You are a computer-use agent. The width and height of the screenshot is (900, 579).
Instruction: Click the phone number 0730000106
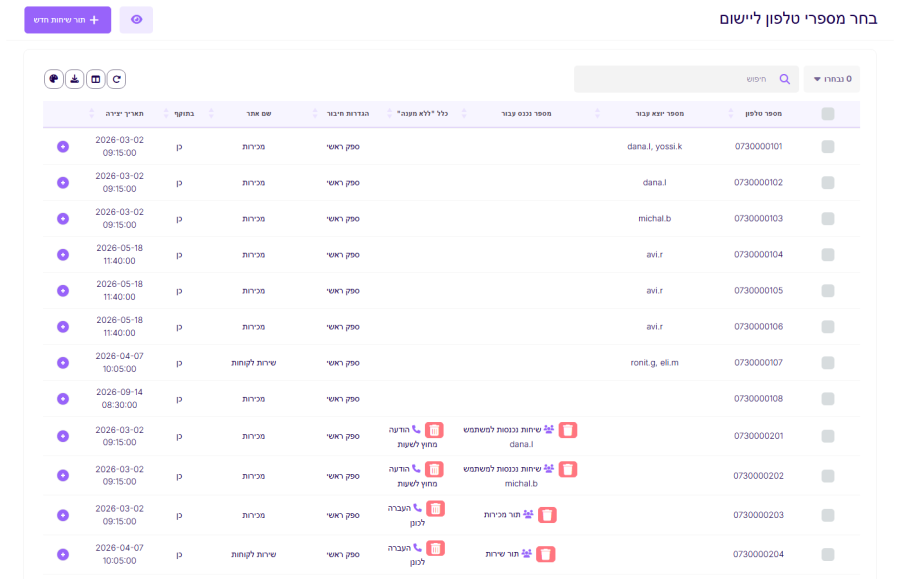758,327
